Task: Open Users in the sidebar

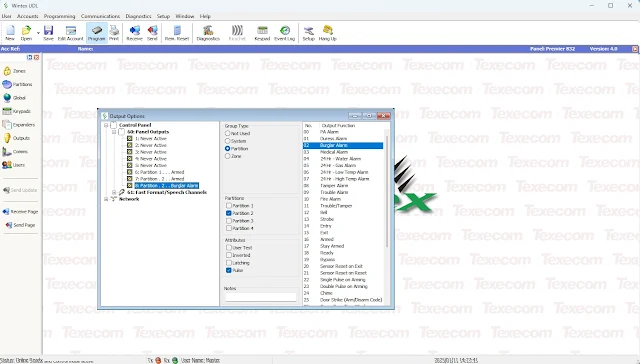Action: point(13,165)
